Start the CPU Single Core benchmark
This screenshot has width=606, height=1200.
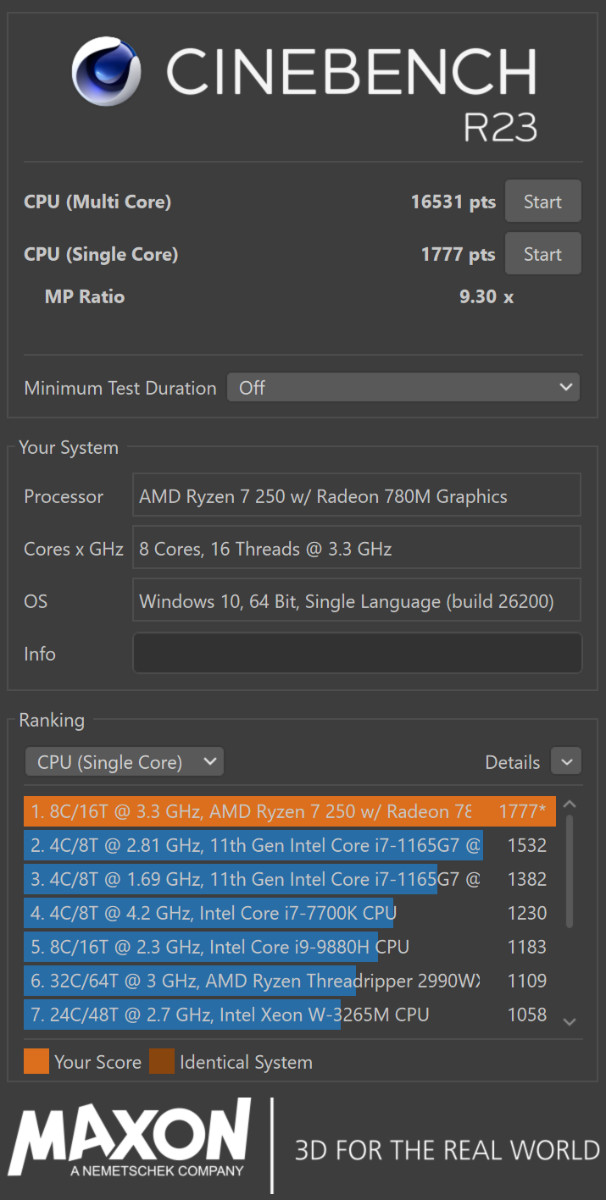[x=542, y=253]
